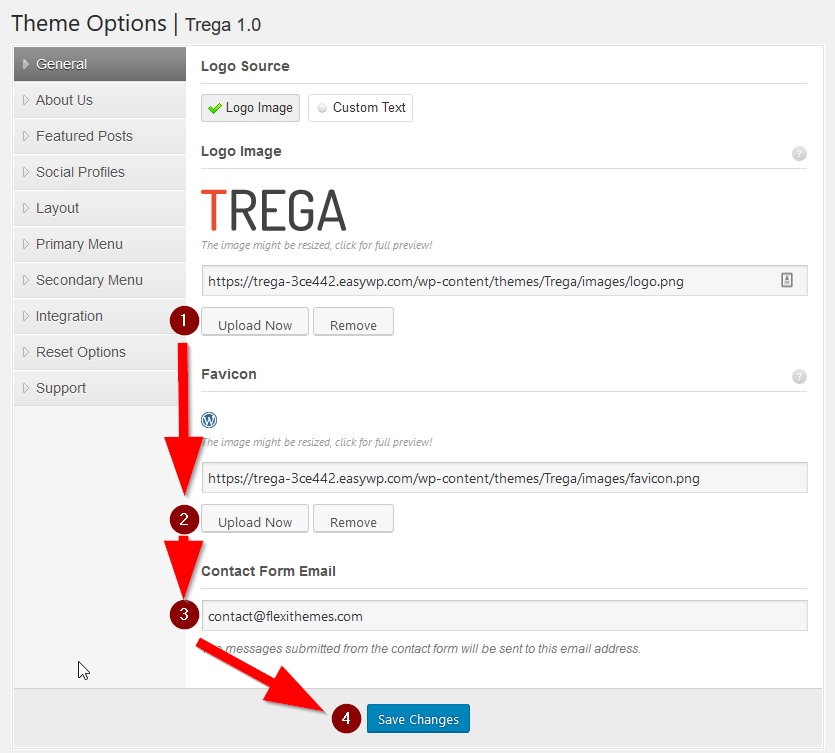The width and height of the screenshot is (835, 753).
Task: Click Upload Now for the favicon
Action: pos(255,519)
